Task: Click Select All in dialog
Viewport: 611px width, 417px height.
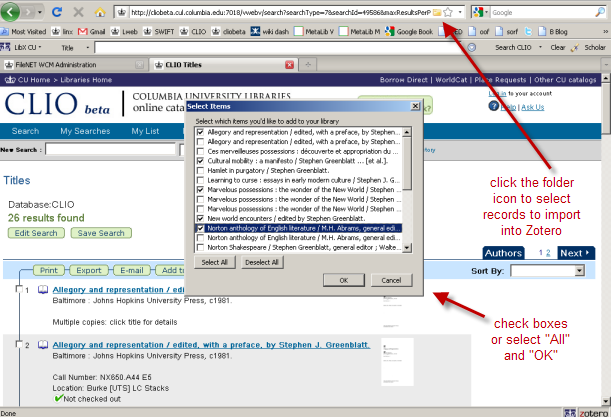Action: pos(214,262)
